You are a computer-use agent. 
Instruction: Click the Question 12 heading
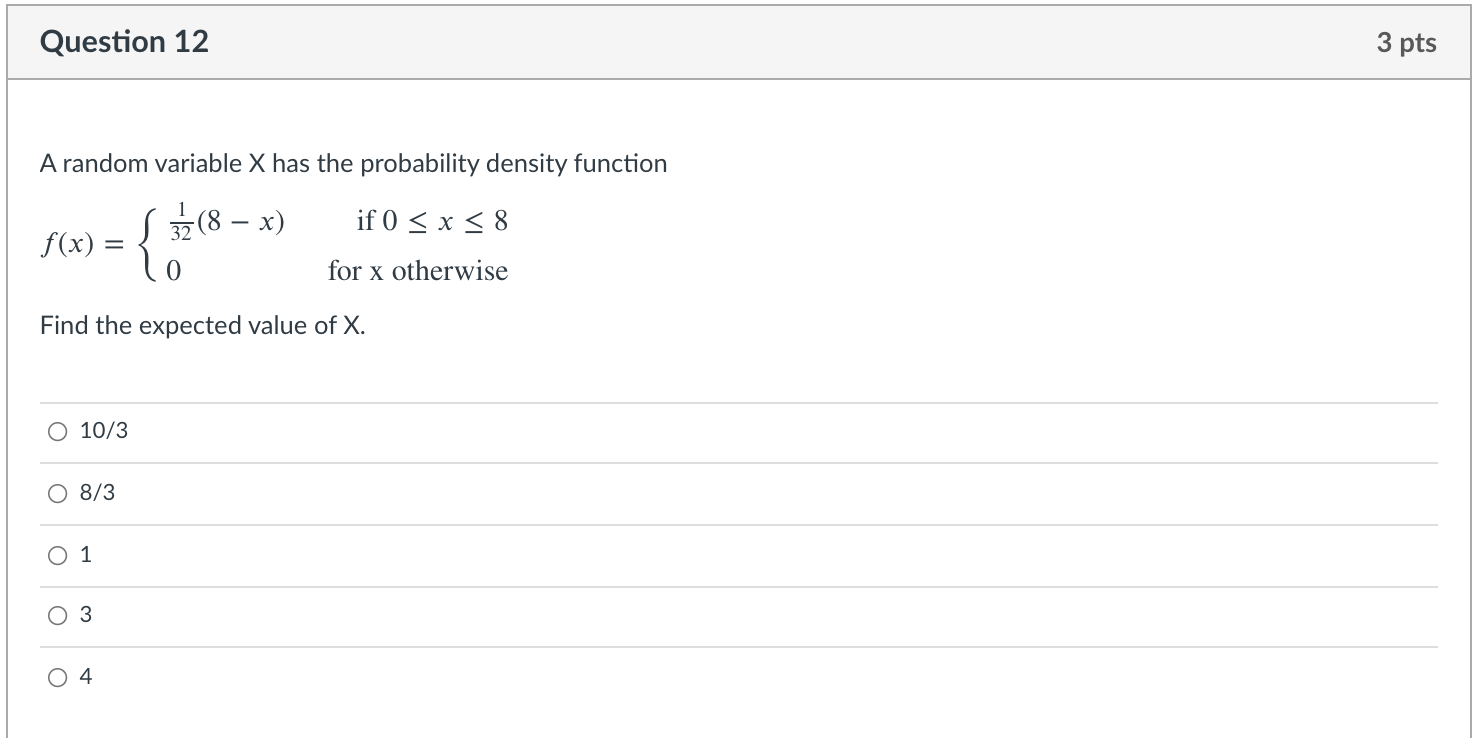pos(125,42)
